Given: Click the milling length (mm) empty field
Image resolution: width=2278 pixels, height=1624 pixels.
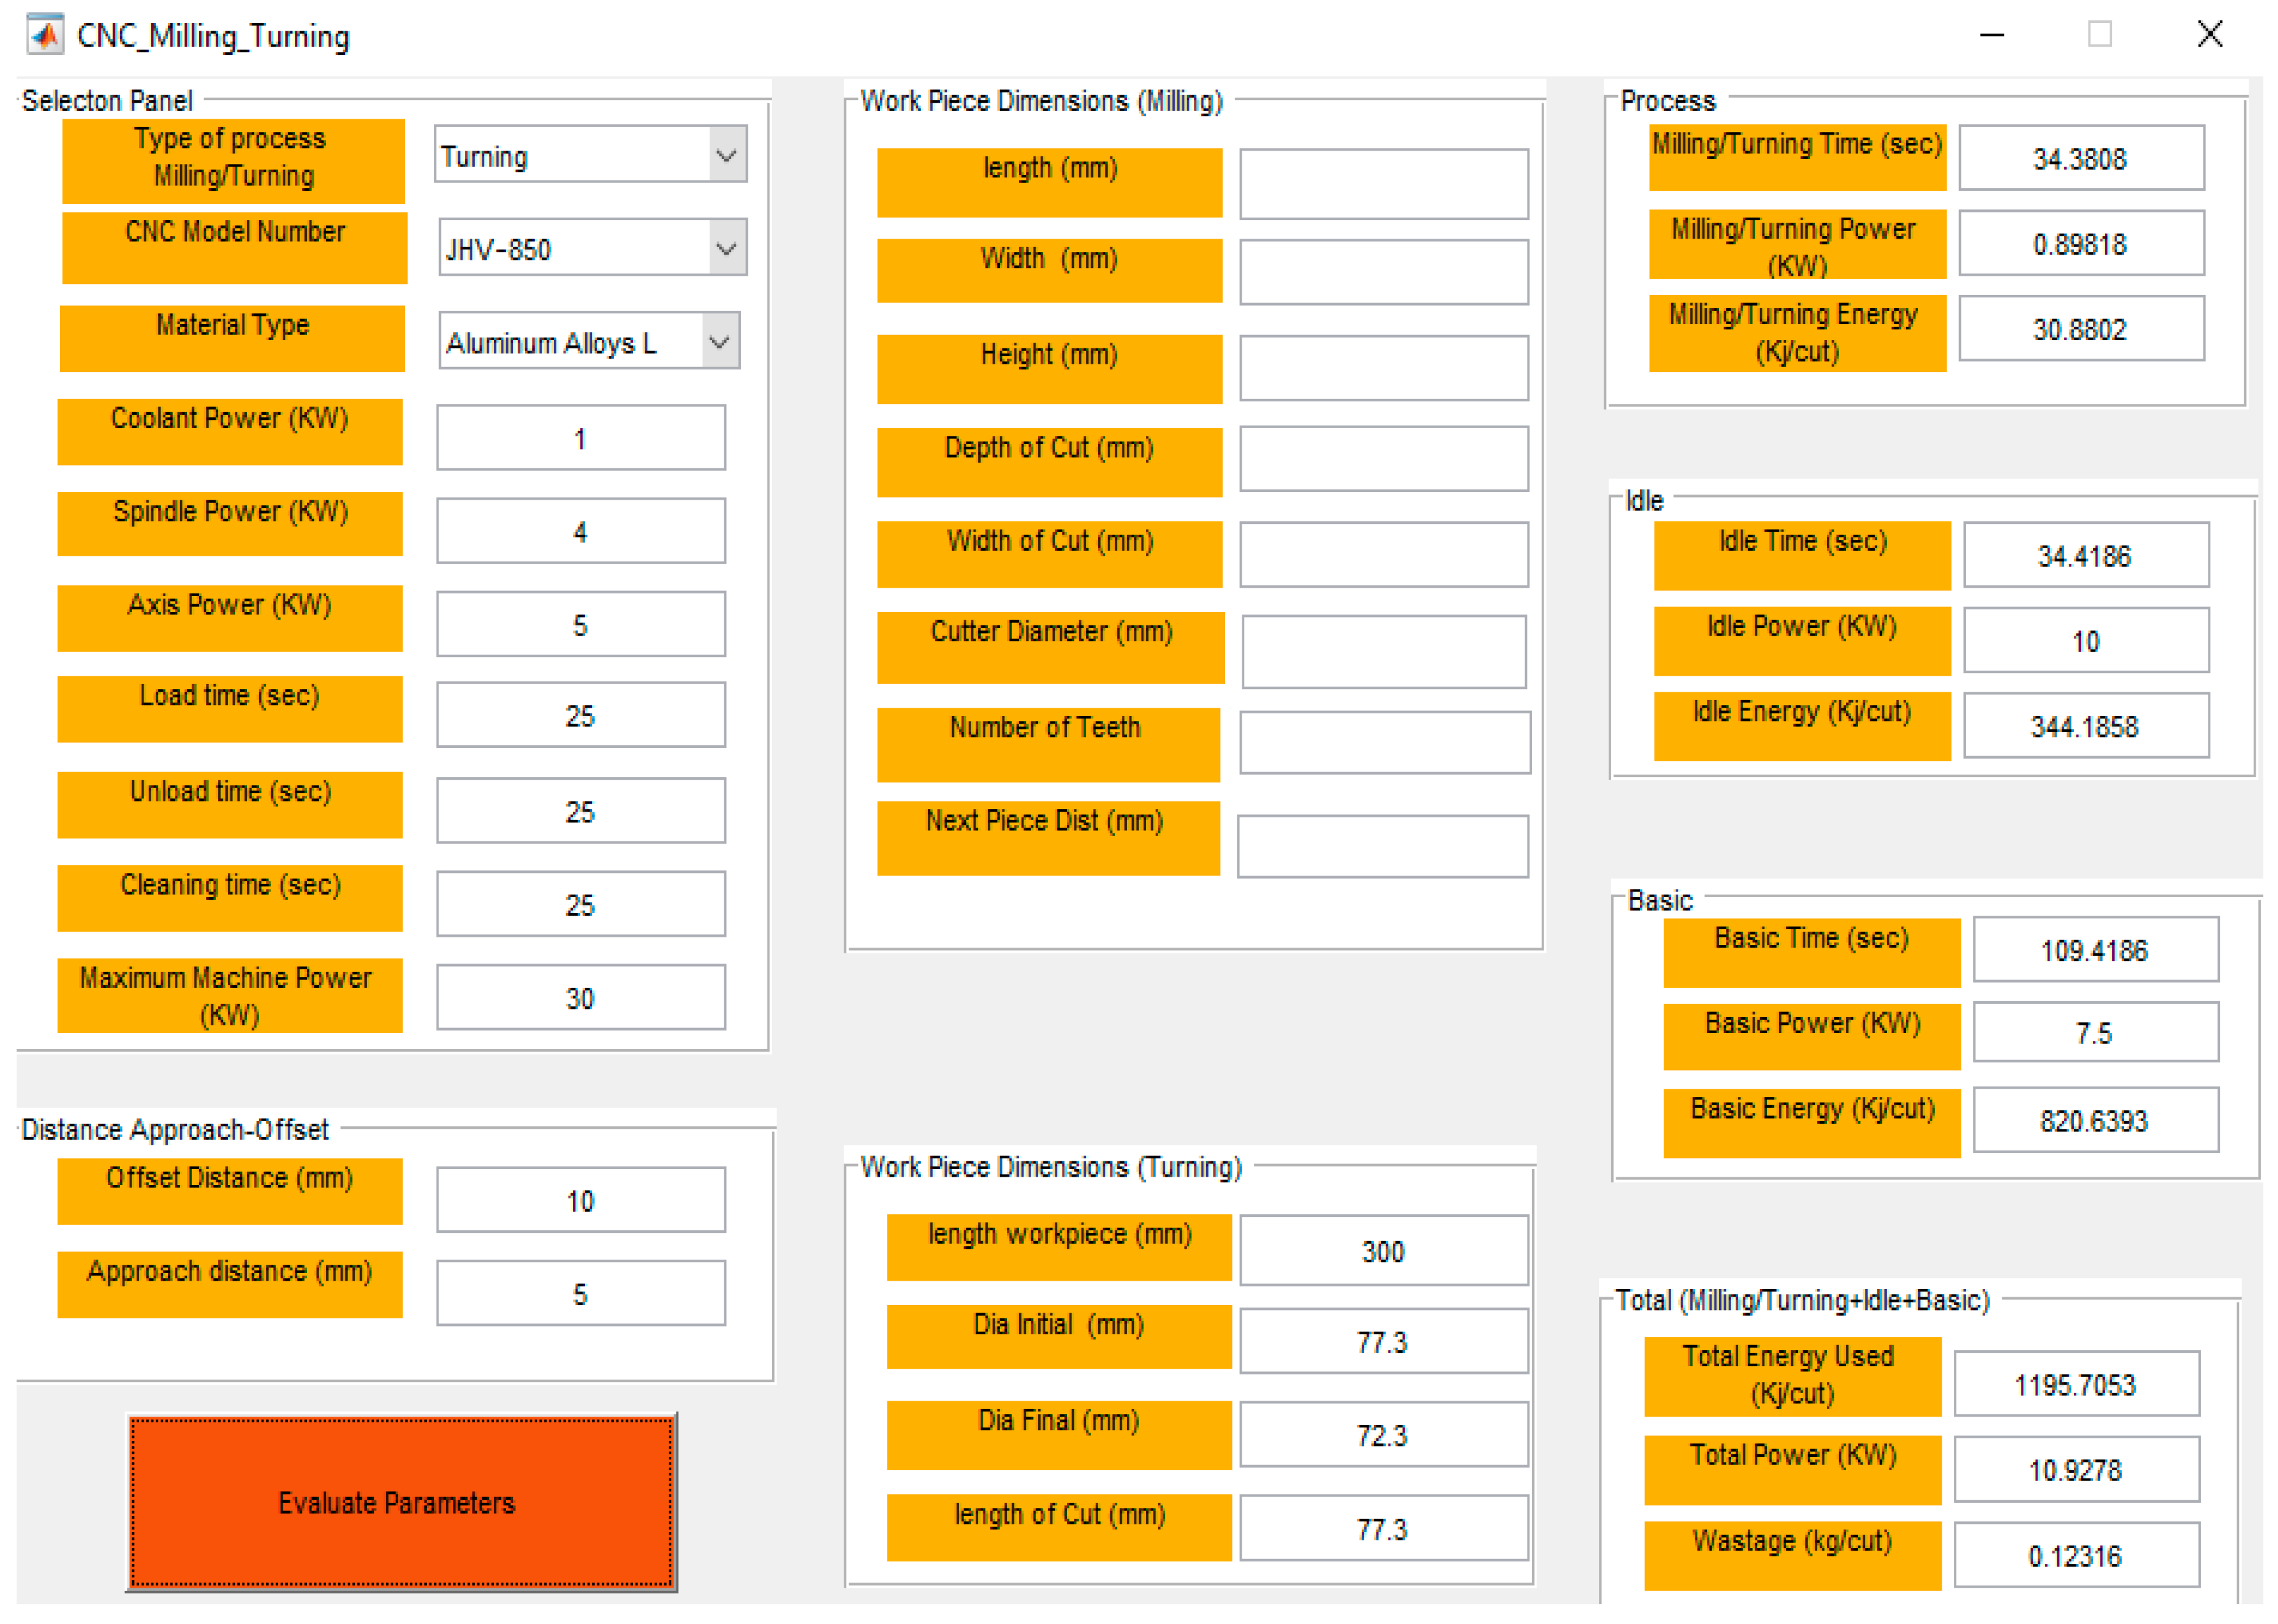Looking at the screenshot, I should 1383,184.
